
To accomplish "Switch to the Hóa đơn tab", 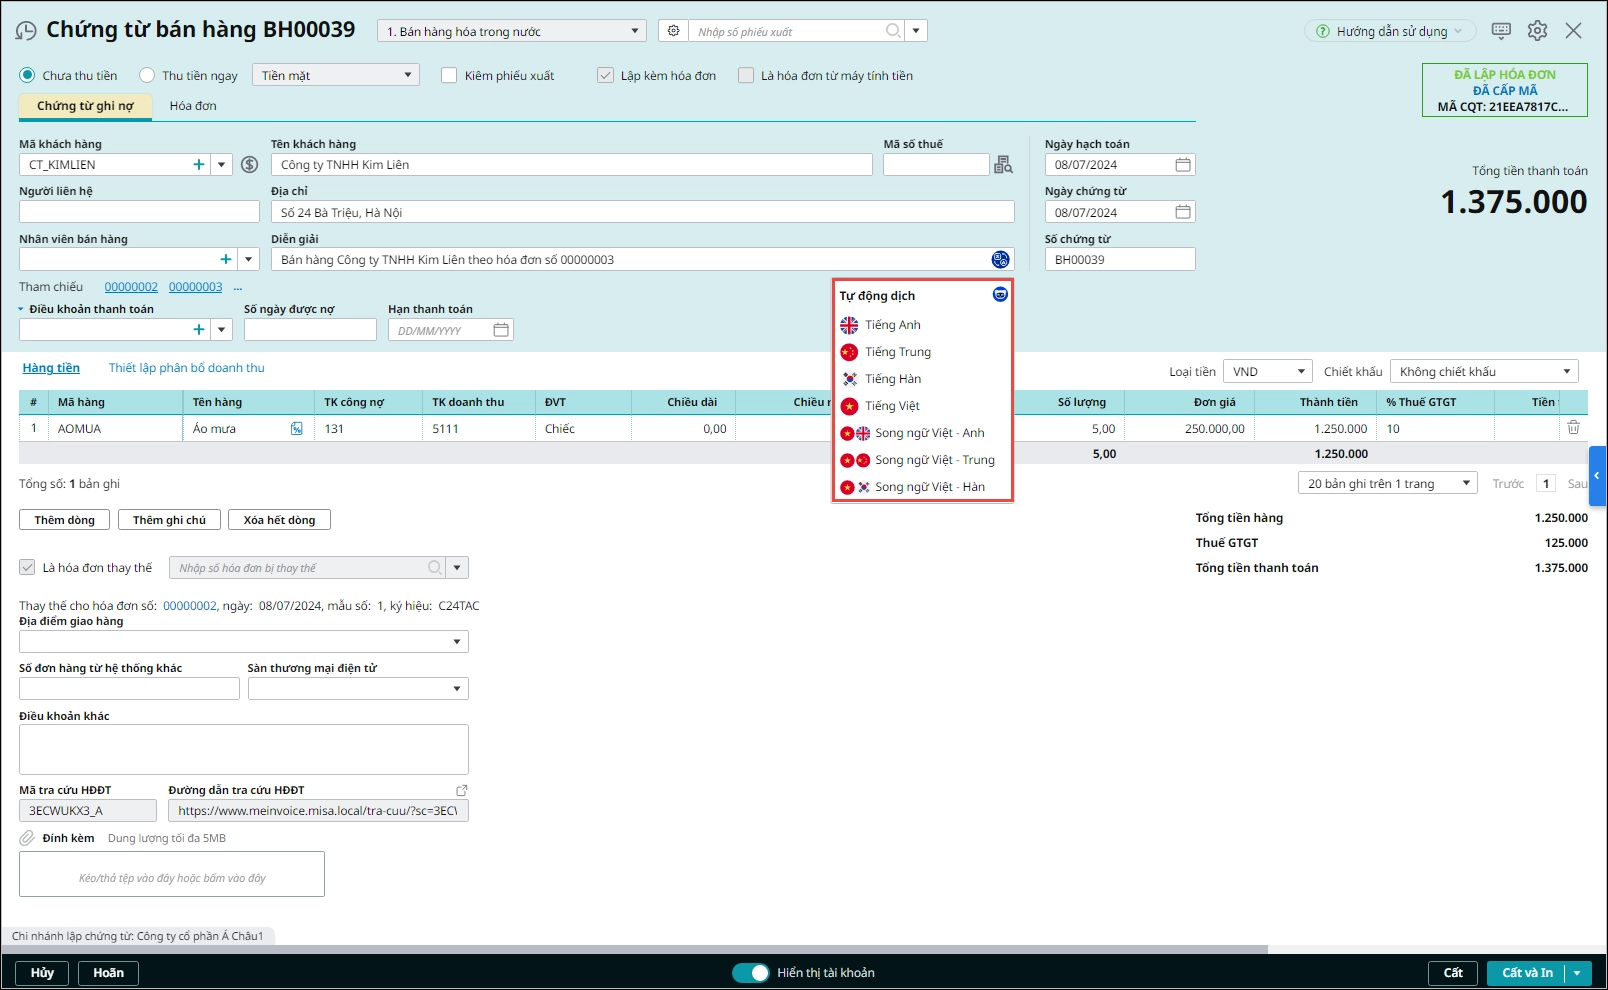I will pyautogui.click(x=193, y=106).
